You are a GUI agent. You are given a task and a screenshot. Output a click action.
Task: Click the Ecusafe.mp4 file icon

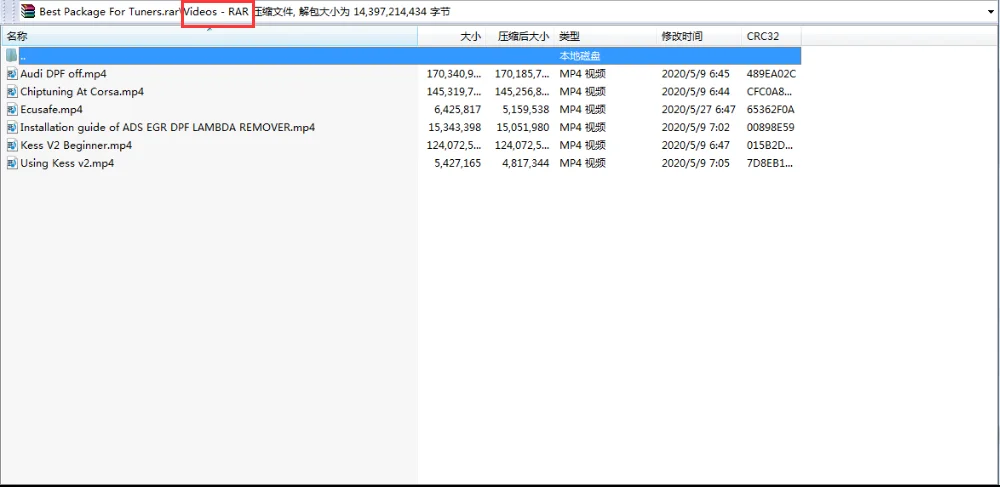(12, 110)
